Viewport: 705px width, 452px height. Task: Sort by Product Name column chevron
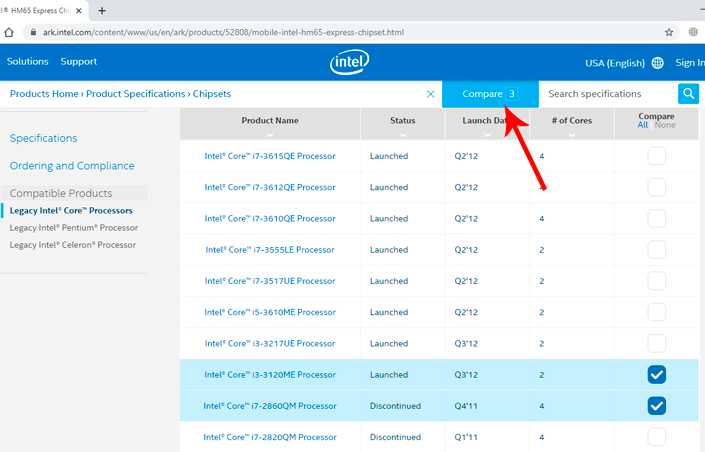270,135
